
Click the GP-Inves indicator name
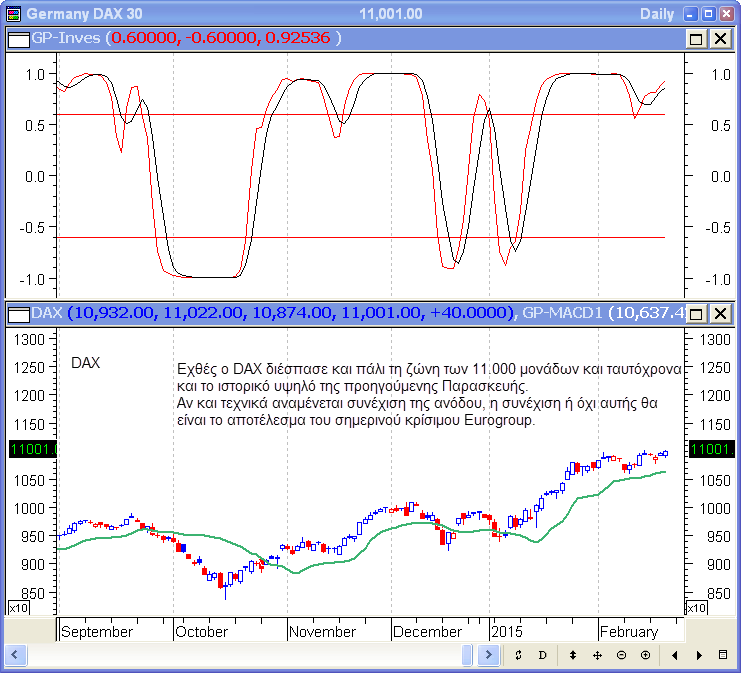point(66,38)
